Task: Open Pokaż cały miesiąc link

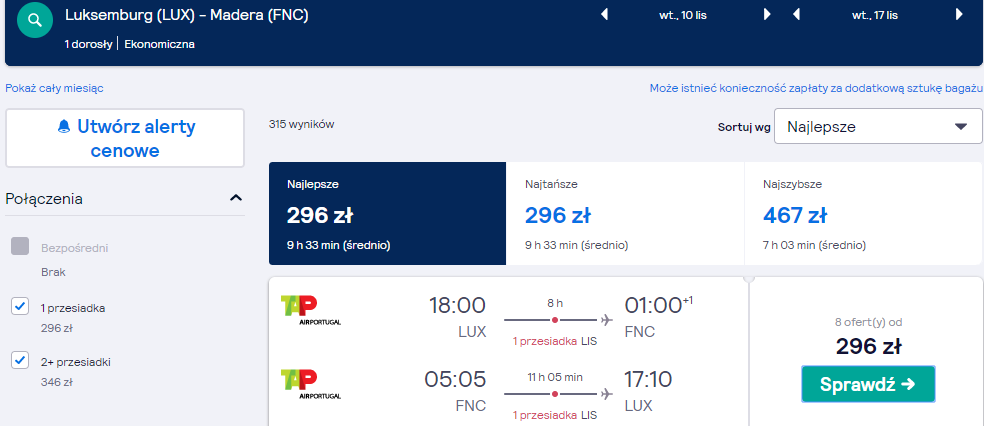Action: coord(55,88)
